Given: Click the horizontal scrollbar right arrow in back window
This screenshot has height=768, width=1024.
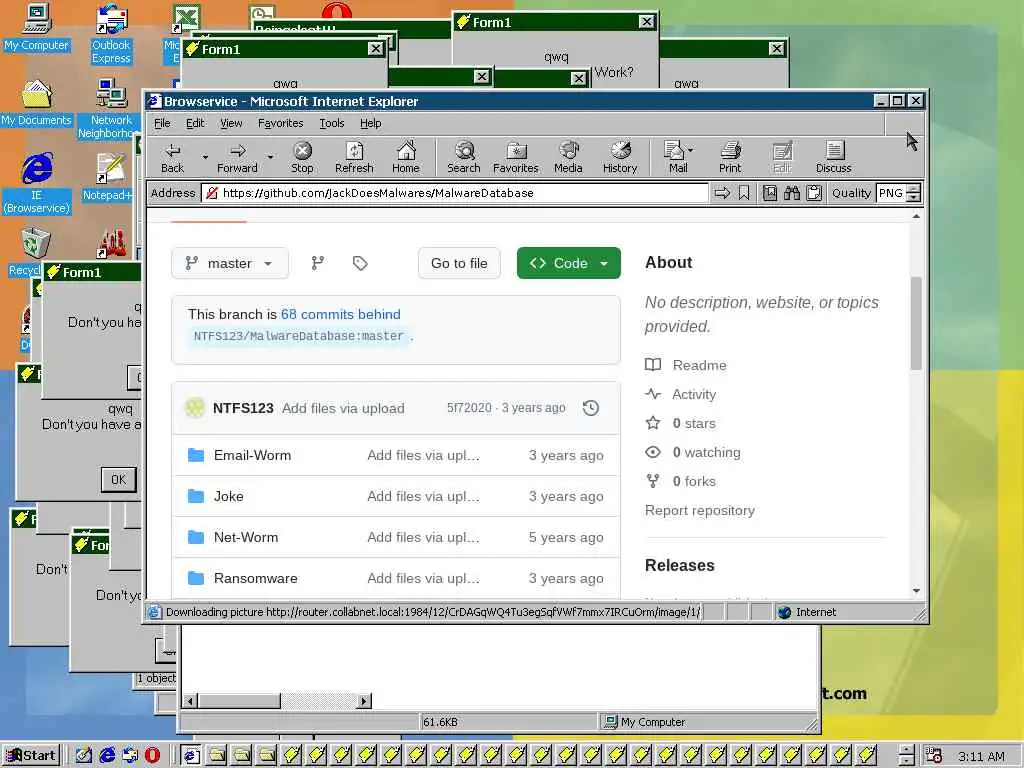Looking at the screenshot, I should pyautogui.click(x=364, y=701).
